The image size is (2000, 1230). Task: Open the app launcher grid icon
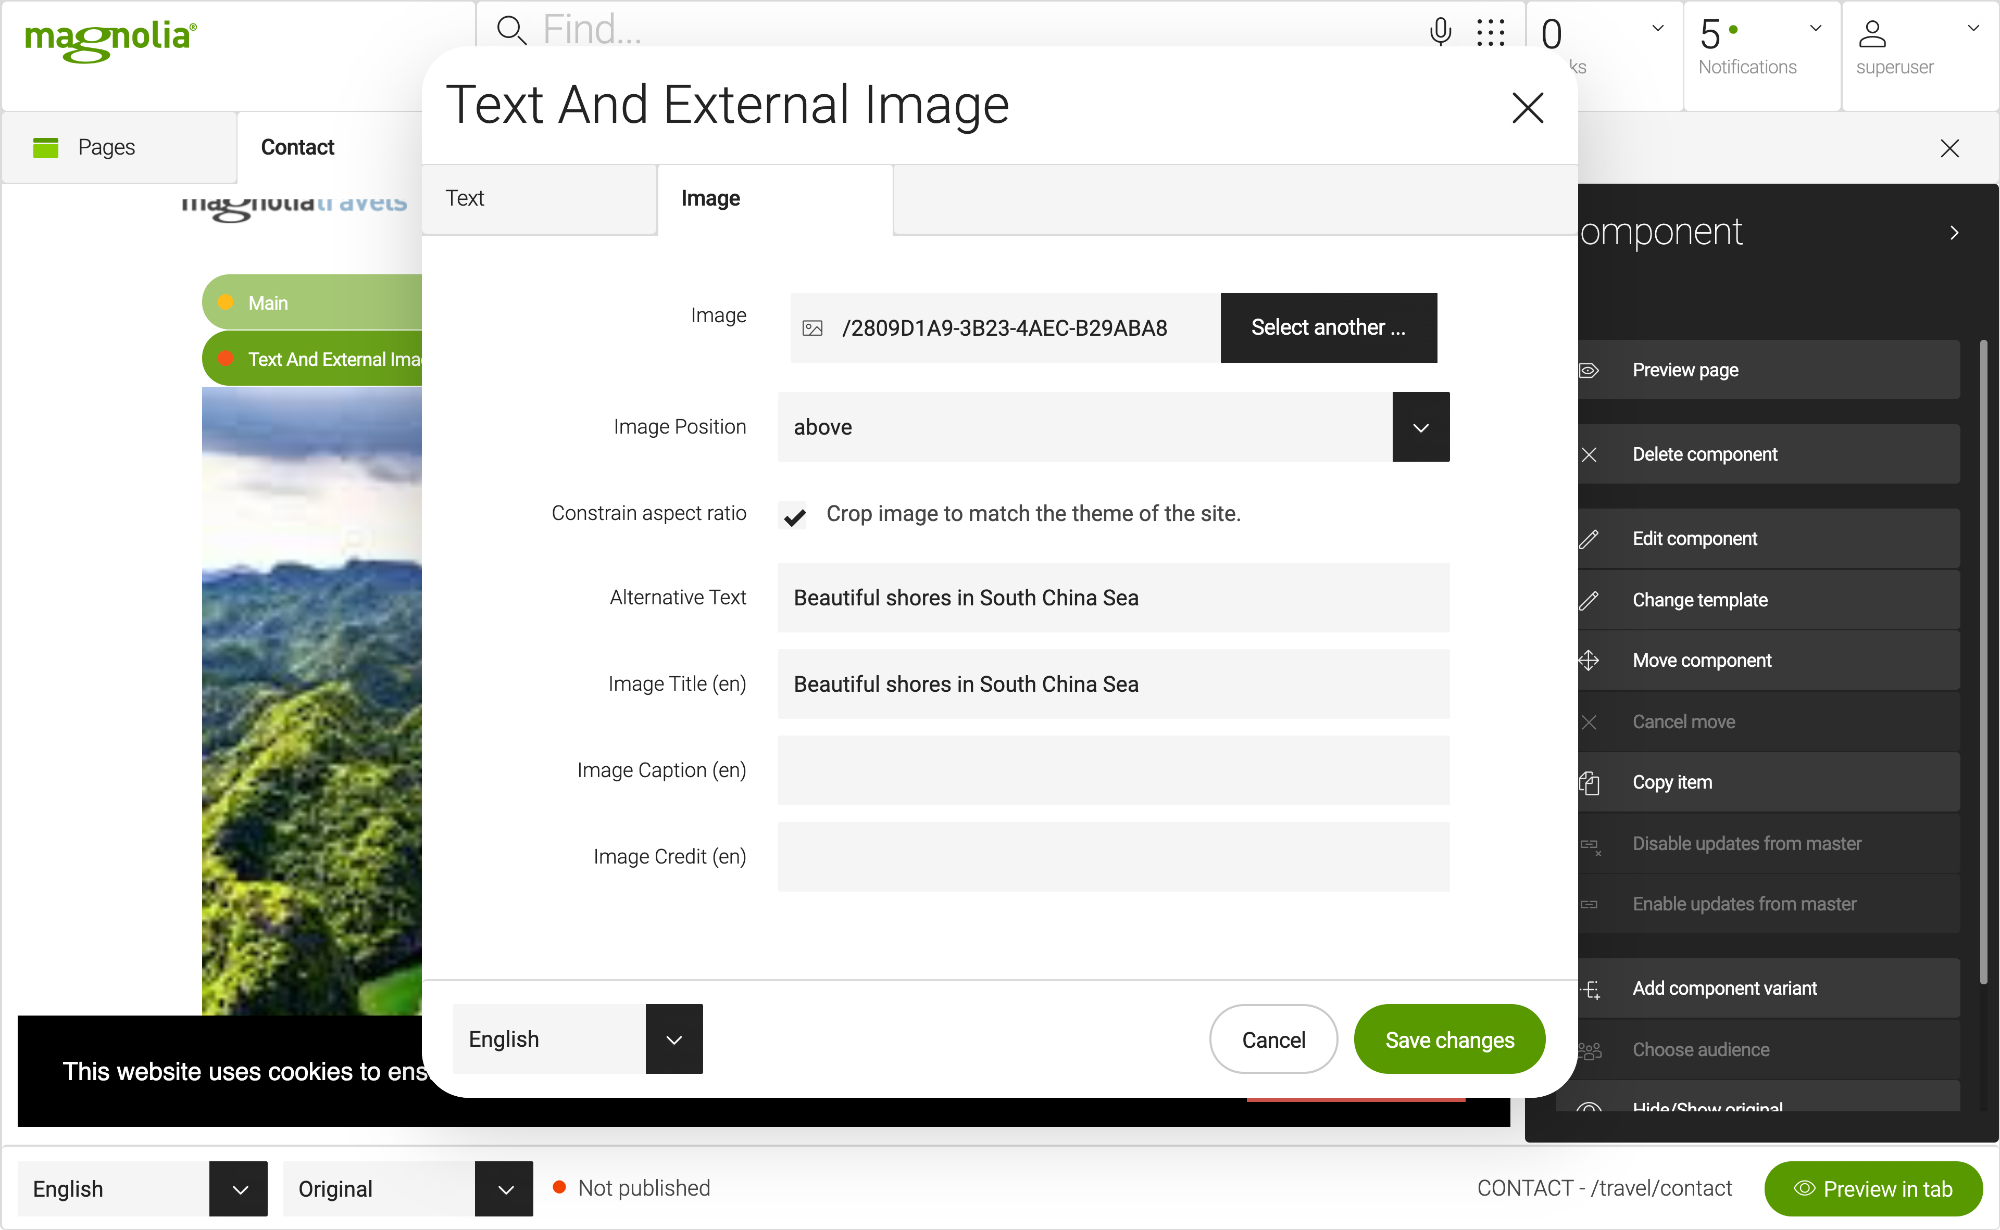coord(1490,32)
